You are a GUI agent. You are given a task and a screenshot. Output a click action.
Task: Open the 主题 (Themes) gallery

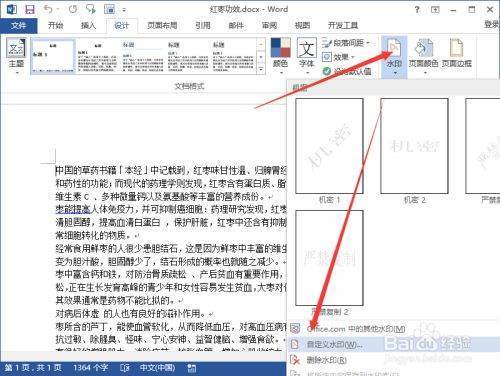coord(16,56)
